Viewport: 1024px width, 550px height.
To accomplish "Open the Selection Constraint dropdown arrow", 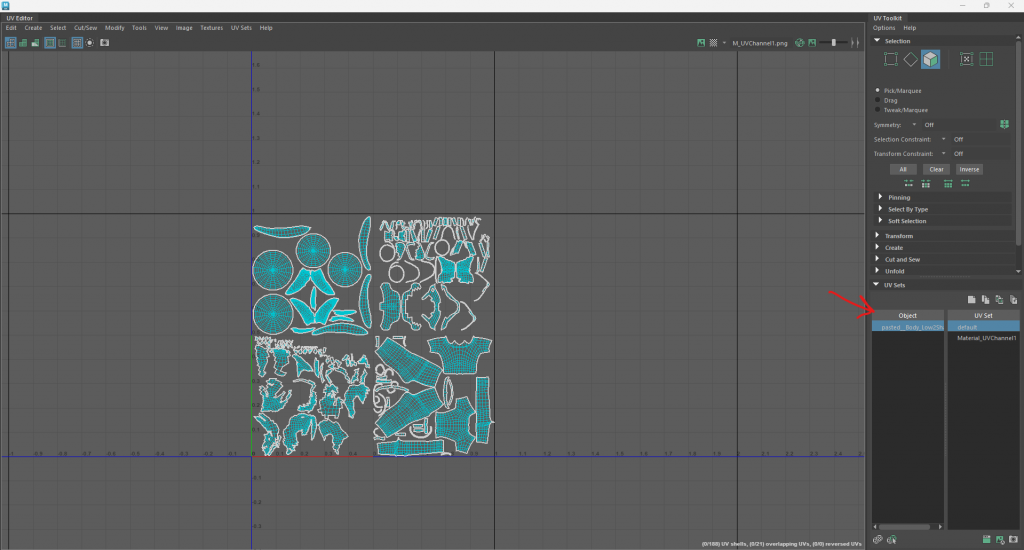I will point(944,139).
